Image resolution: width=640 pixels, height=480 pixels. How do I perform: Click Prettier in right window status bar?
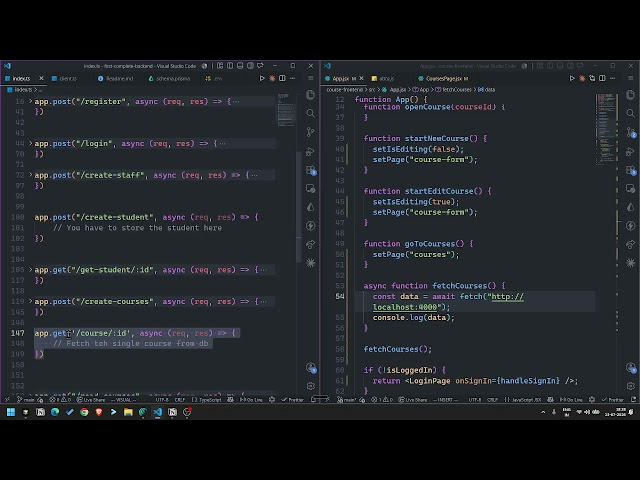pyautogui.click(x=613, y=400)
